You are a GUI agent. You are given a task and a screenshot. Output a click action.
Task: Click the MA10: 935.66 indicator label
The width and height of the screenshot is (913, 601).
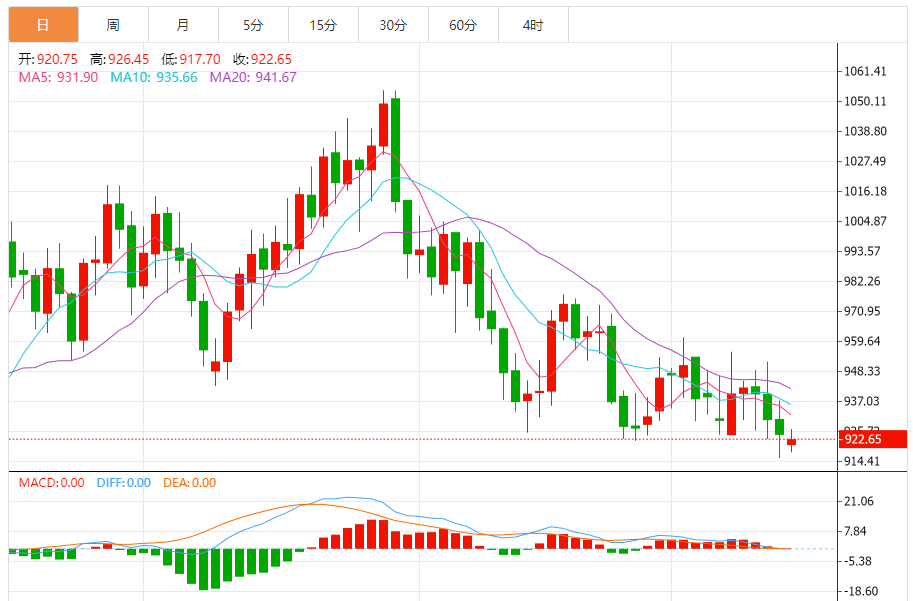154,77
